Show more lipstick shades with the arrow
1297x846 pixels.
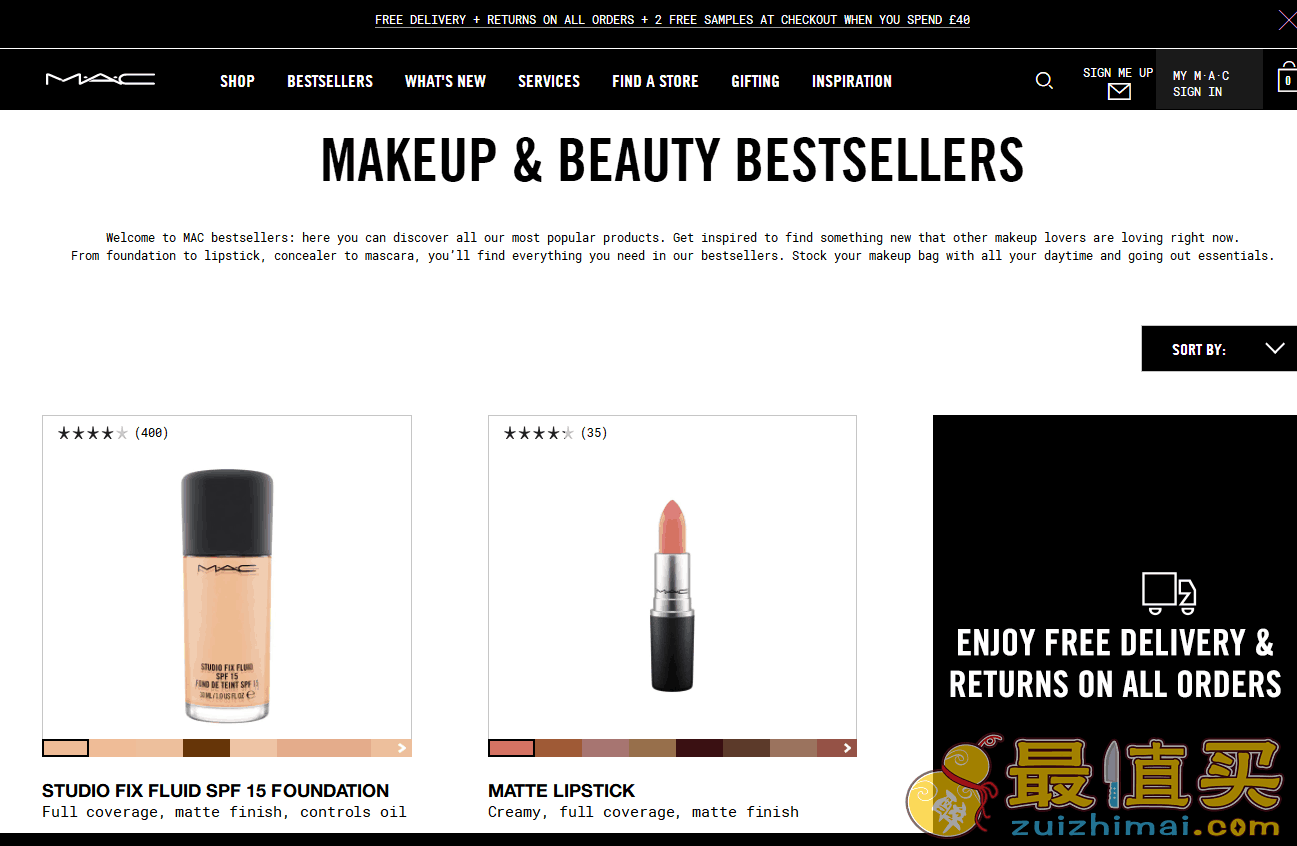click(x=848, y=748)
